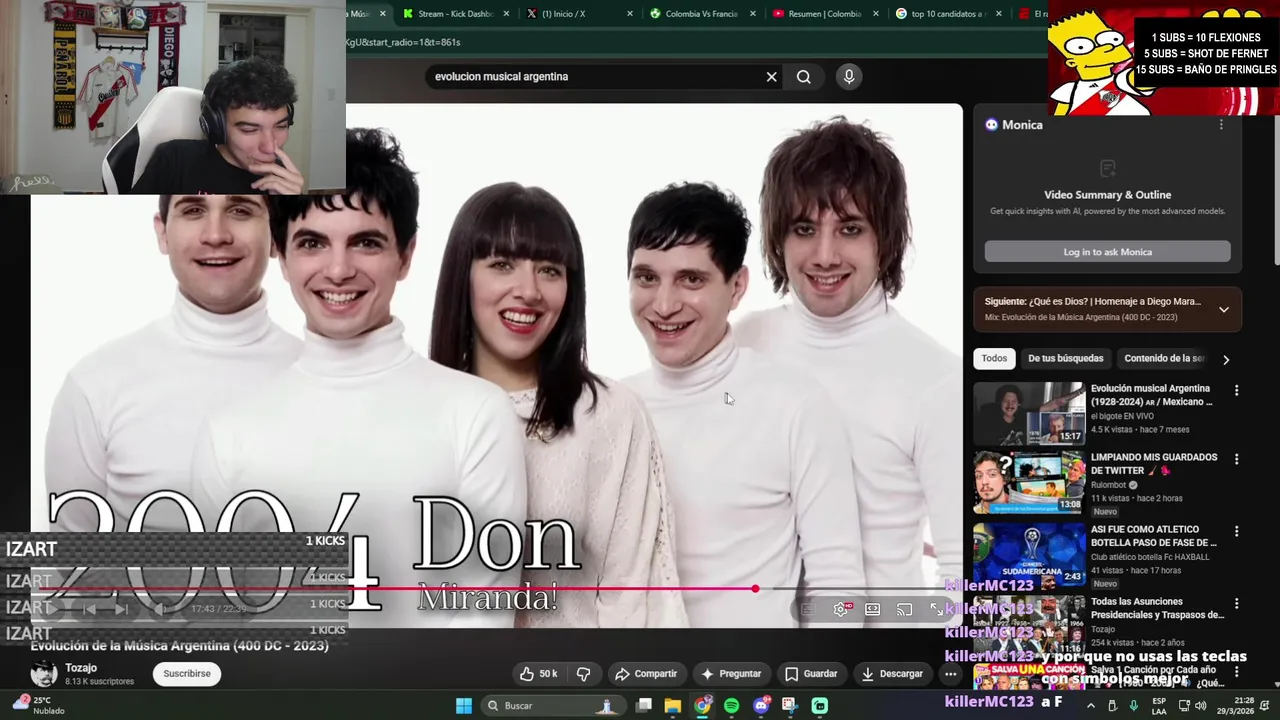
Task: Open Chrome from the taskbar
Action: [x=703, y=706]
